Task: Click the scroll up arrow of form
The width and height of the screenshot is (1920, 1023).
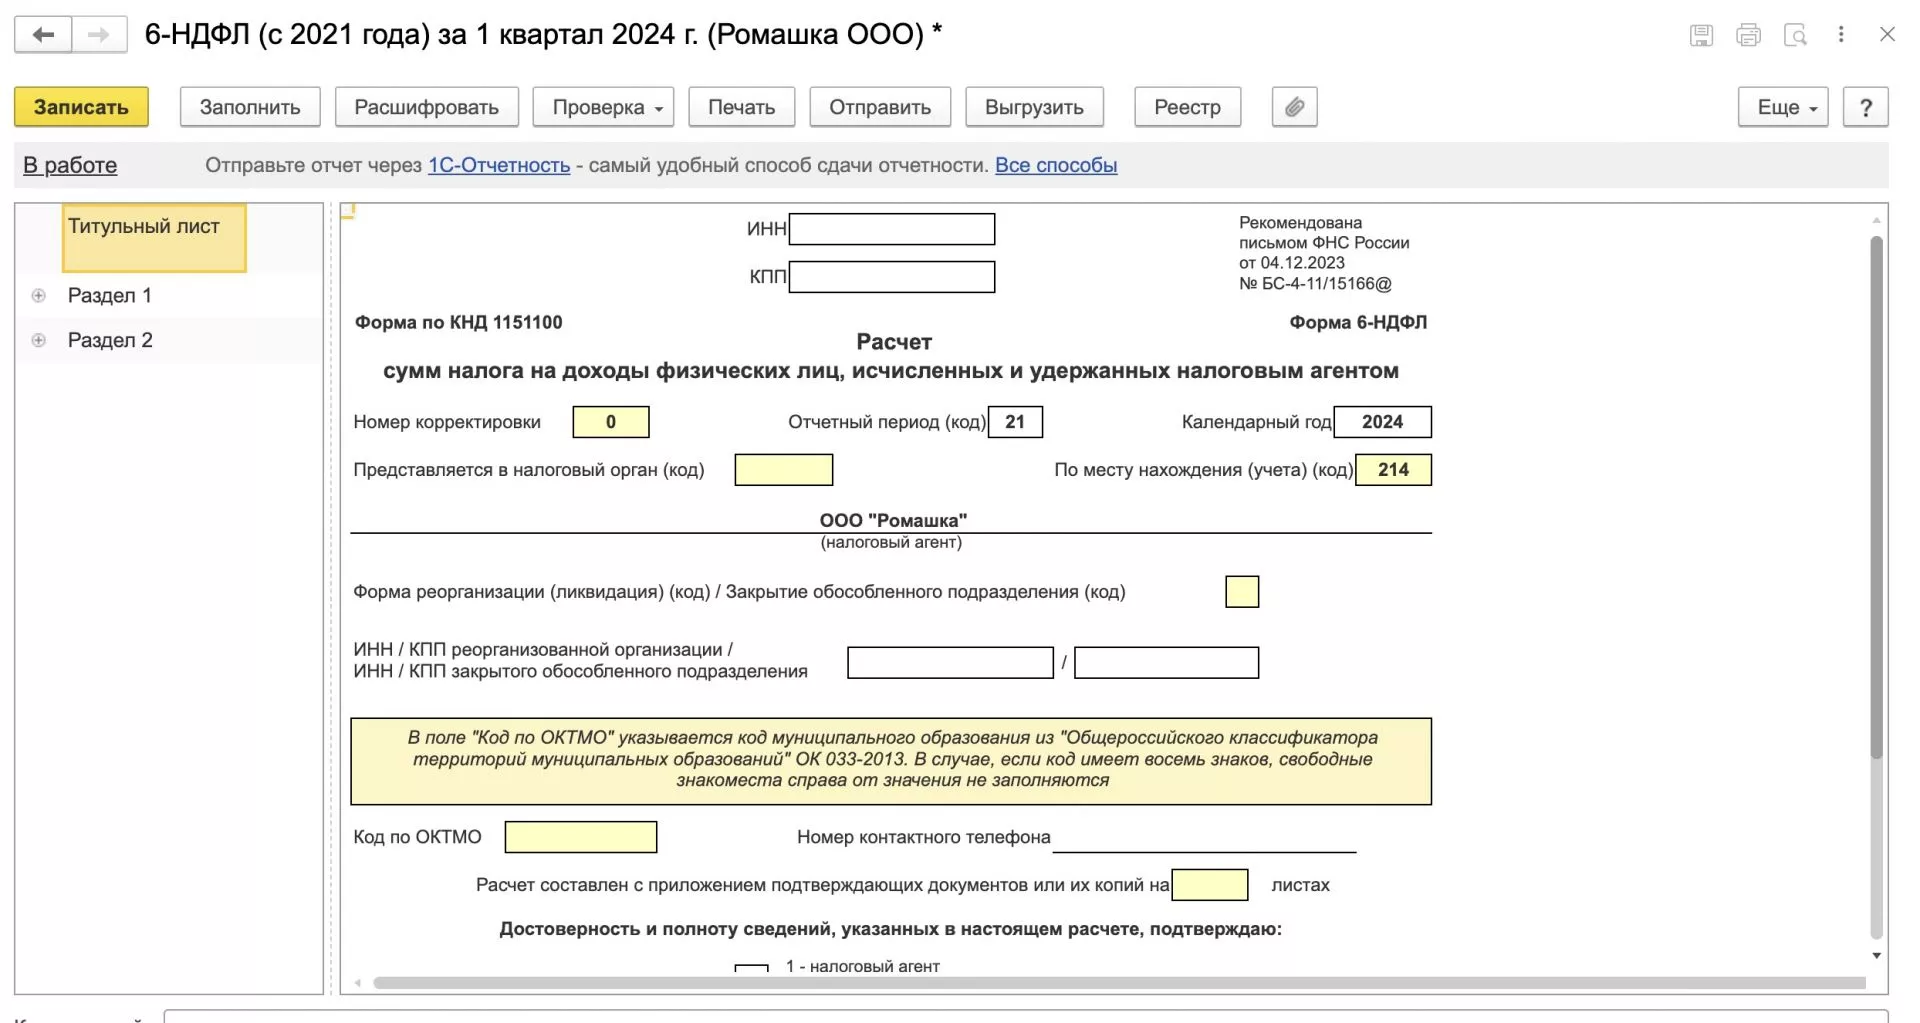Action: click(x=1877, y=219)
